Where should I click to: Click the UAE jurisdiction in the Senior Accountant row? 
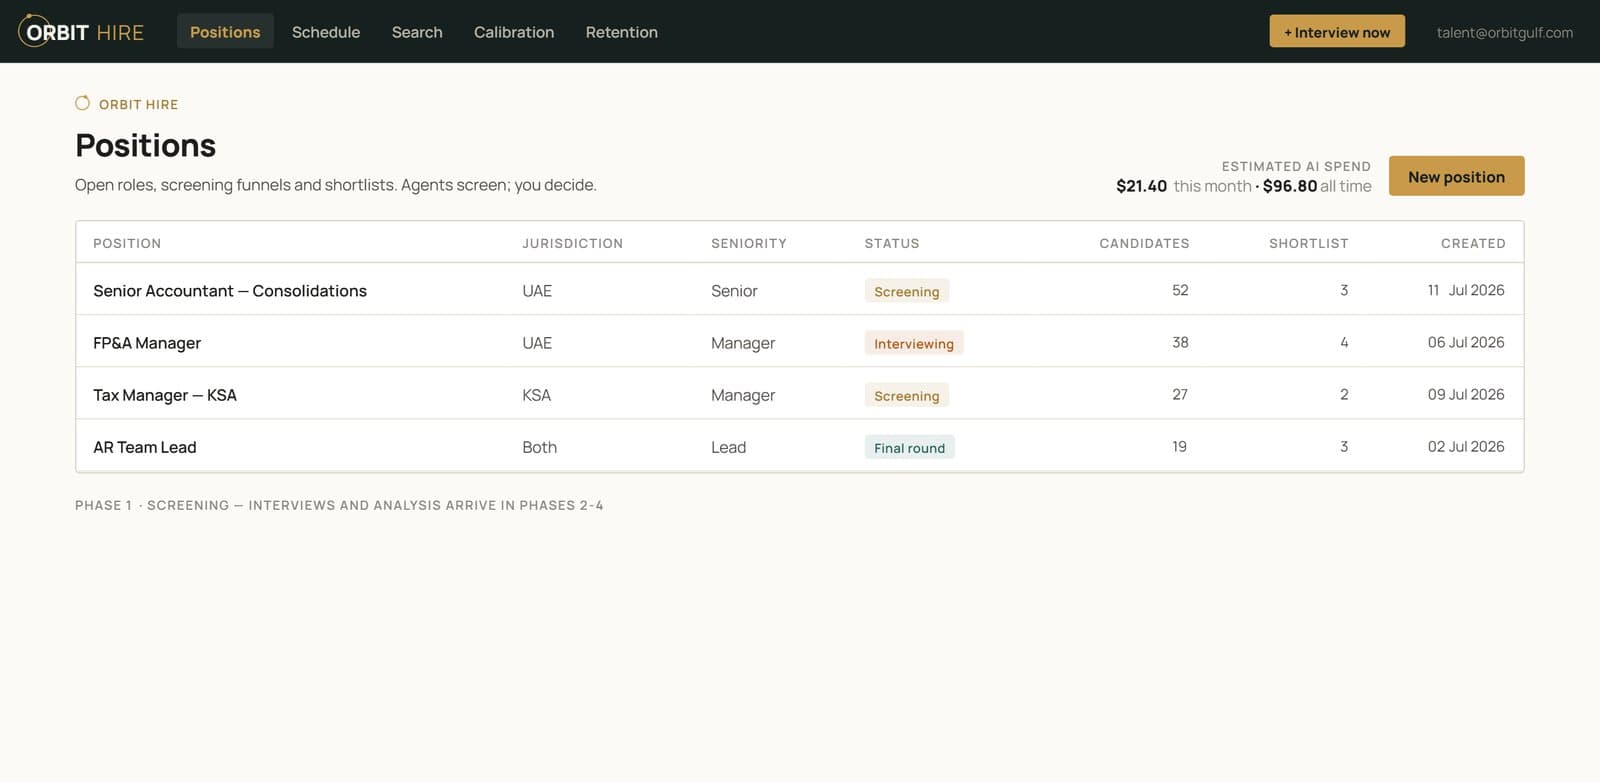pos(537,291)
